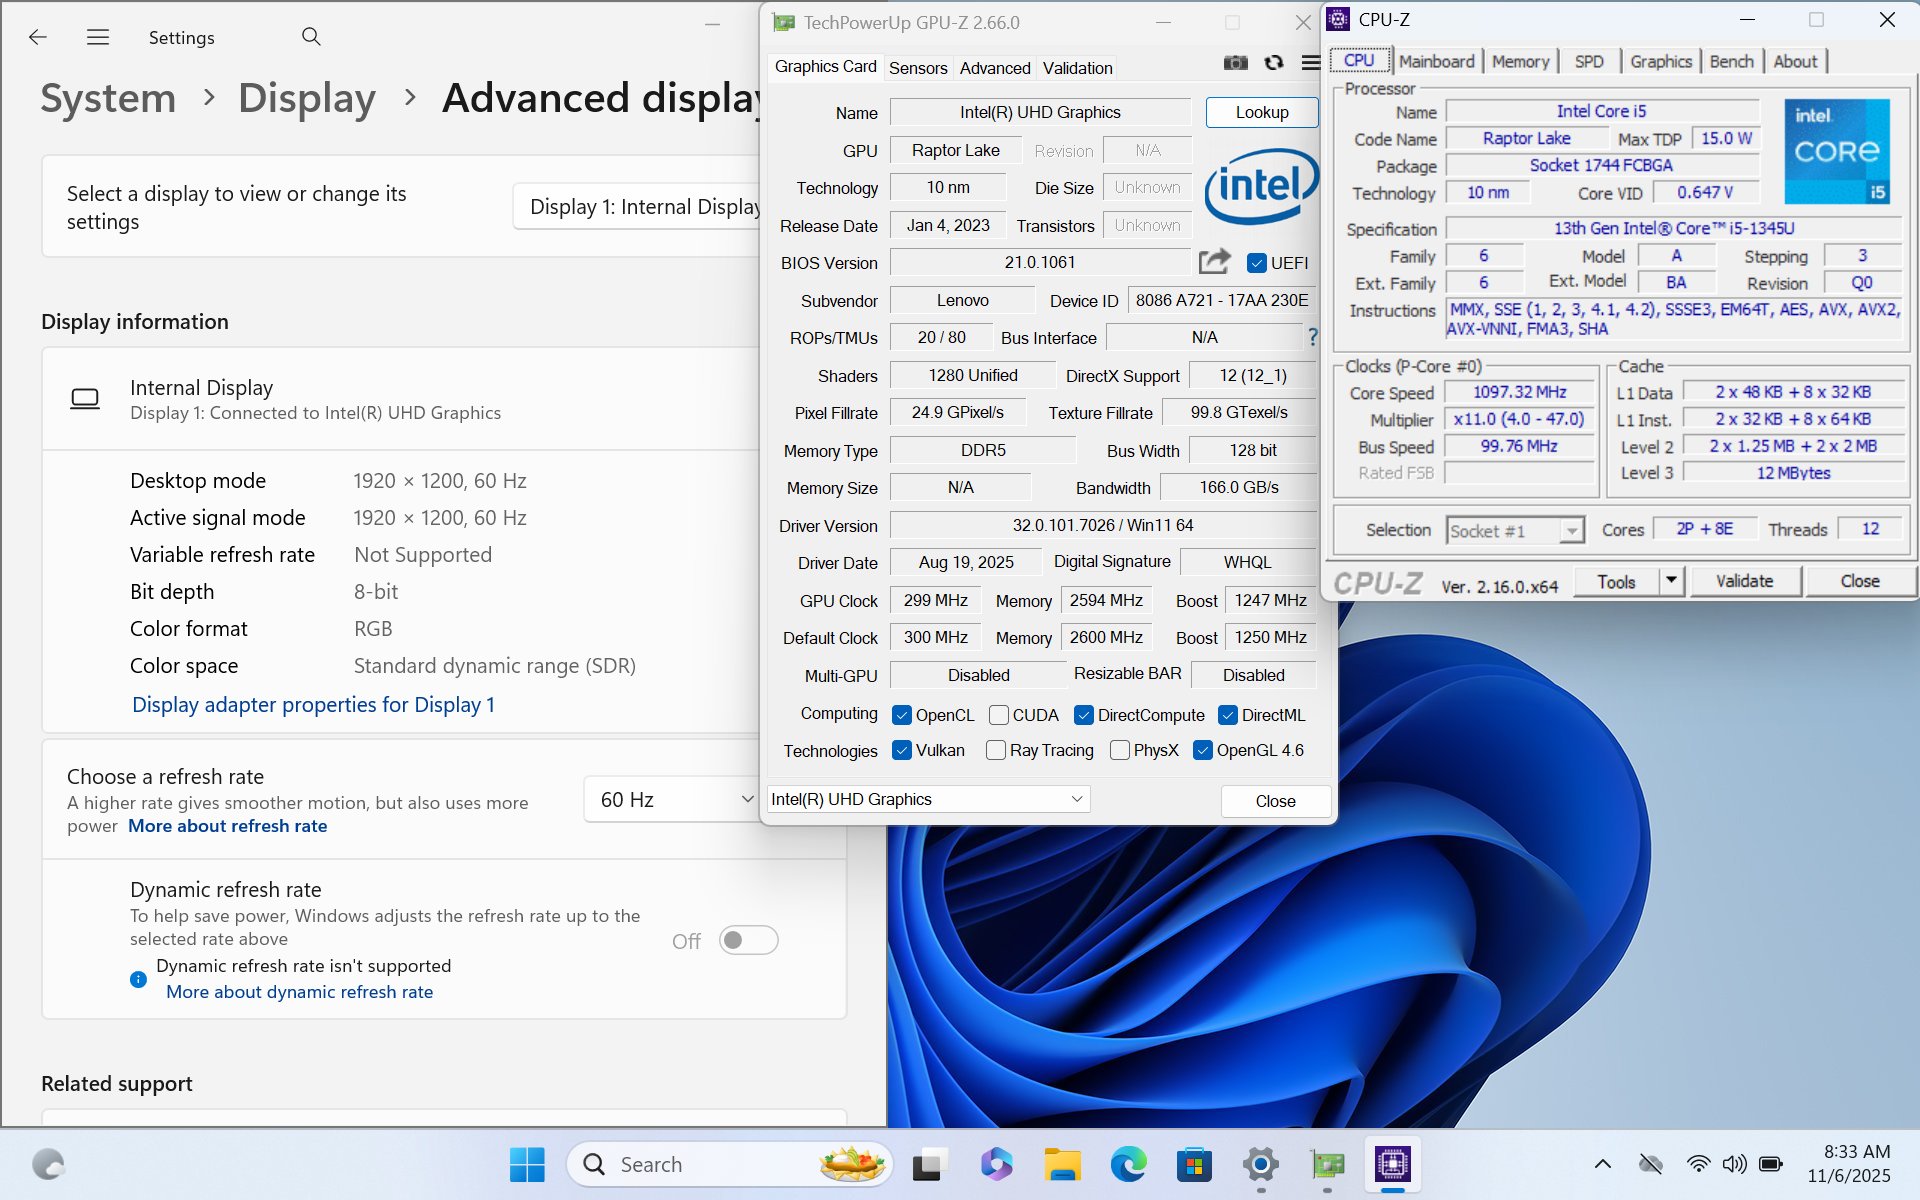
Task: Toggle the UEFI checkbox
Action: [1257, 263]
